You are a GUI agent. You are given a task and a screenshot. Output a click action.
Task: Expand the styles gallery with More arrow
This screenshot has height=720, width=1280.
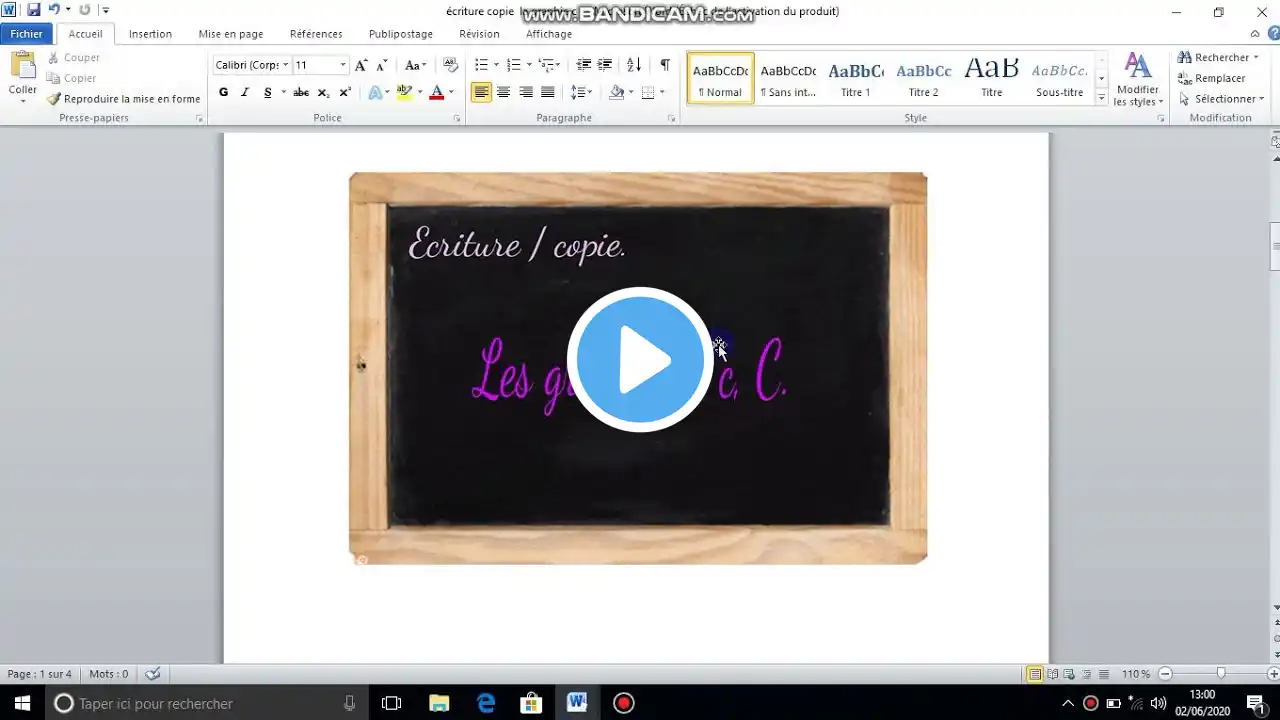coord(1102,98)
